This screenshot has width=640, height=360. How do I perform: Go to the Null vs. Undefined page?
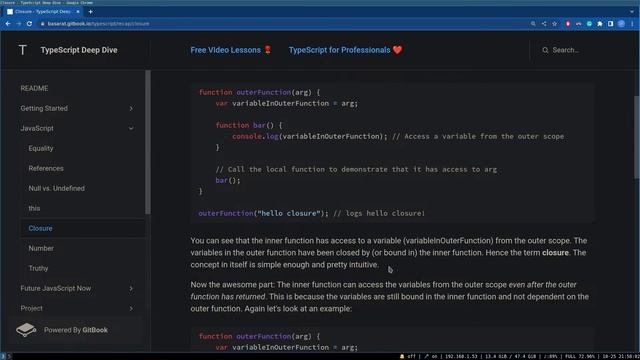(x=57, y=188)
